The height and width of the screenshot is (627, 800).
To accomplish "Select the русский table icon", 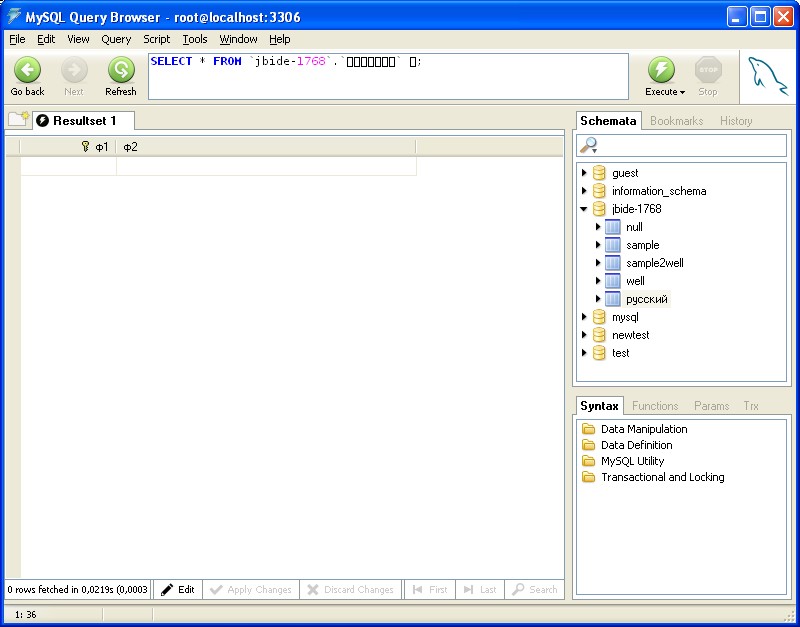I will 613,299.
